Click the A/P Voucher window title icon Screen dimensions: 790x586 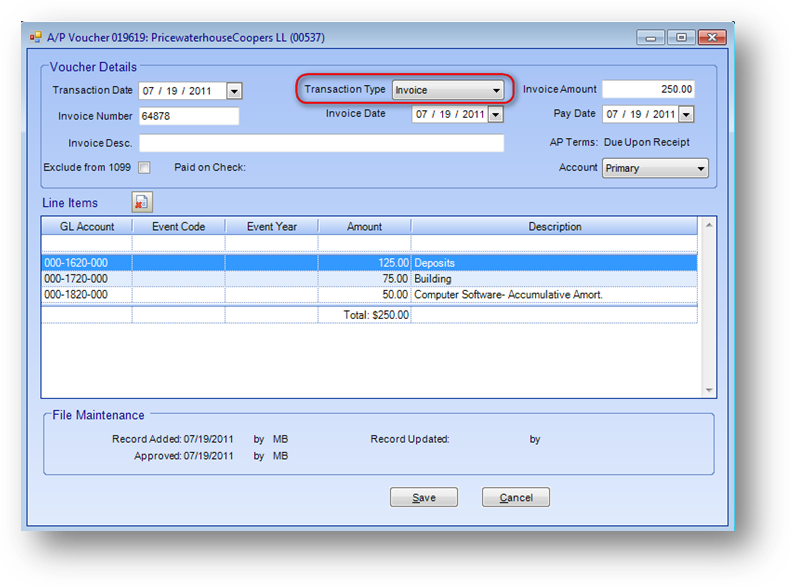pyautogui.click(x=35, y=37)
